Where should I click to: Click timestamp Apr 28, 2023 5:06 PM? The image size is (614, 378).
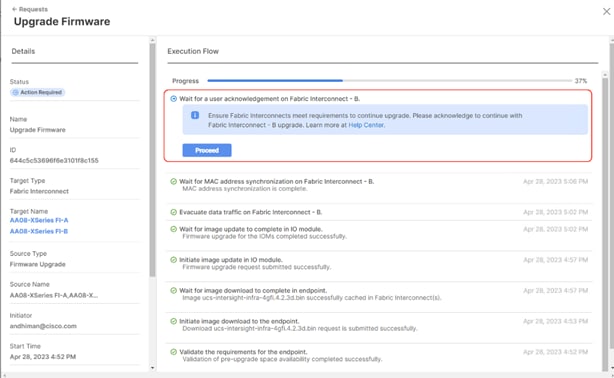tap(555, 181)
